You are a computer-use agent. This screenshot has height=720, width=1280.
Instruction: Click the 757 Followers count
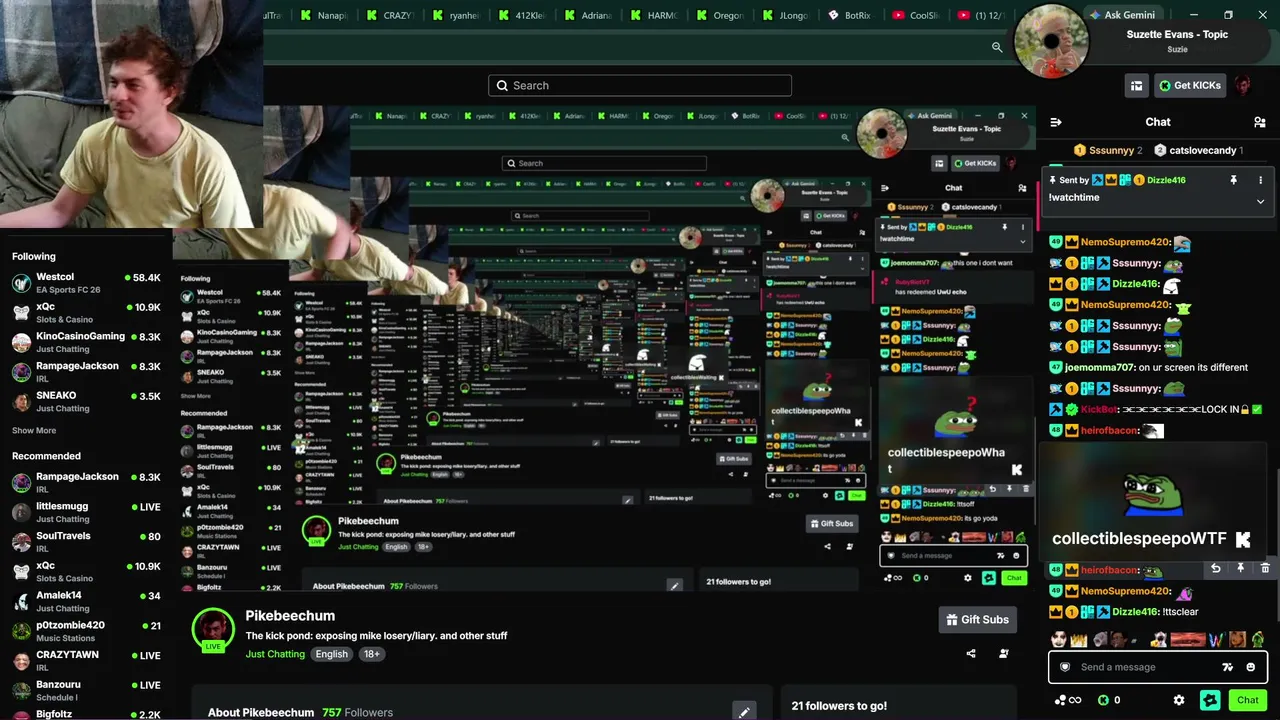[357, 713]
